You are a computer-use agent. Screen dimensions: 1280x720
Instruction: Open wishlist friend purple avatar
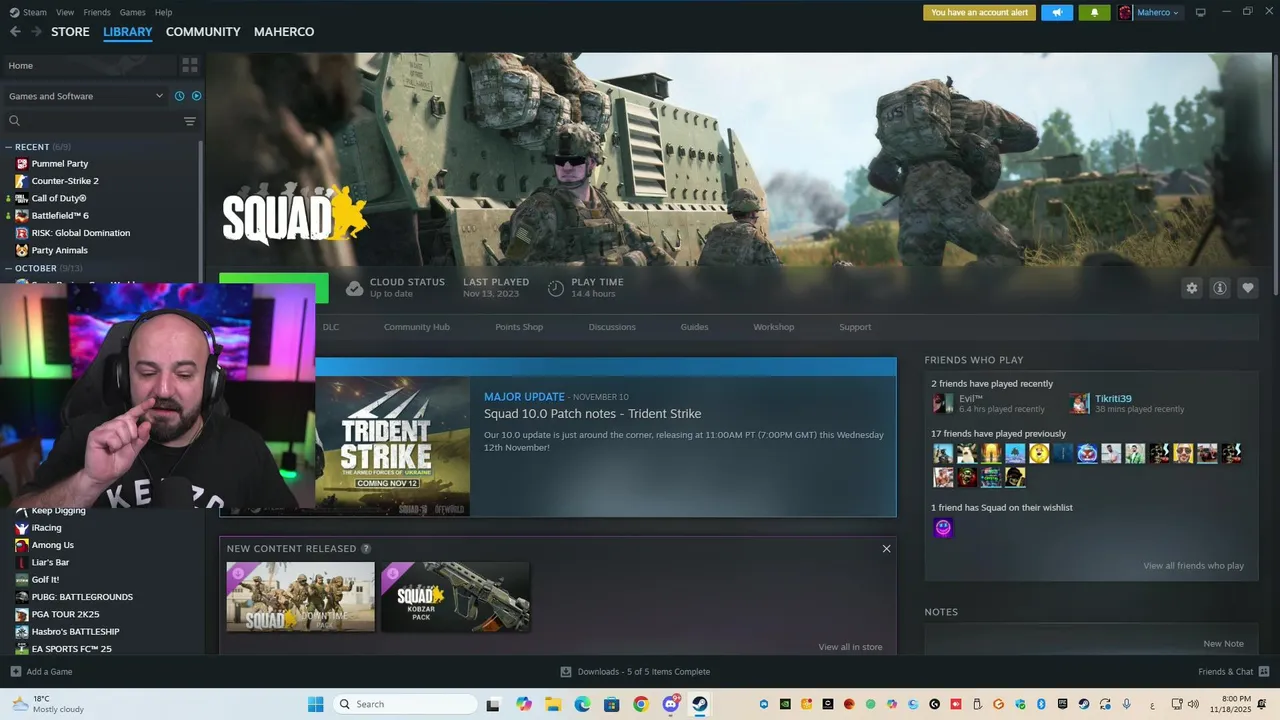[x=943, y=527]
